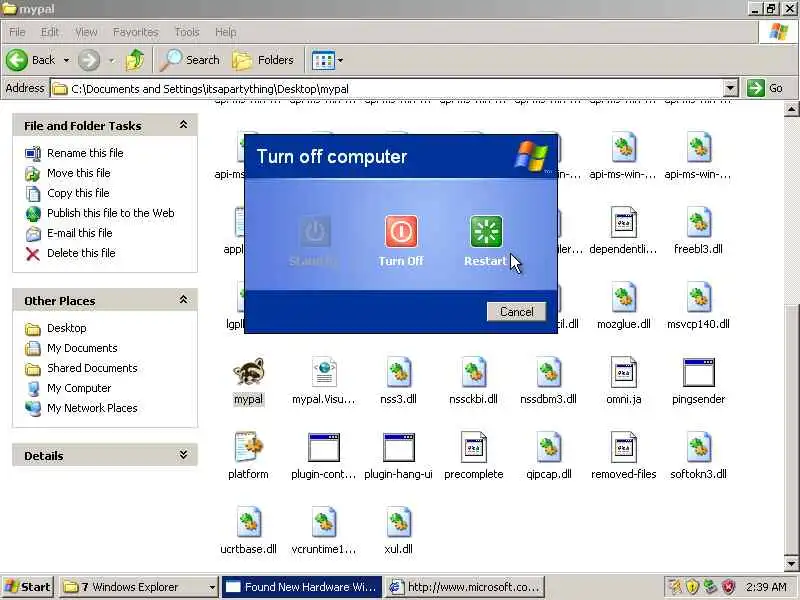This screenshot has width=800, height=600.
Task: Select the qipcap.dll file icon
Action: tap(548, 447)
